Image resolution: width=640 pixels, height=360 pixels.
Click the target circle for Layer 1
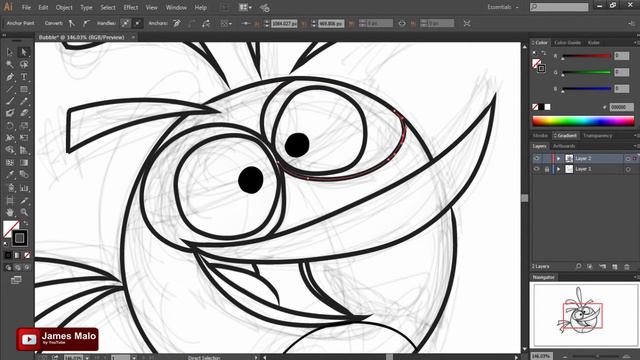tap(628, 169)
